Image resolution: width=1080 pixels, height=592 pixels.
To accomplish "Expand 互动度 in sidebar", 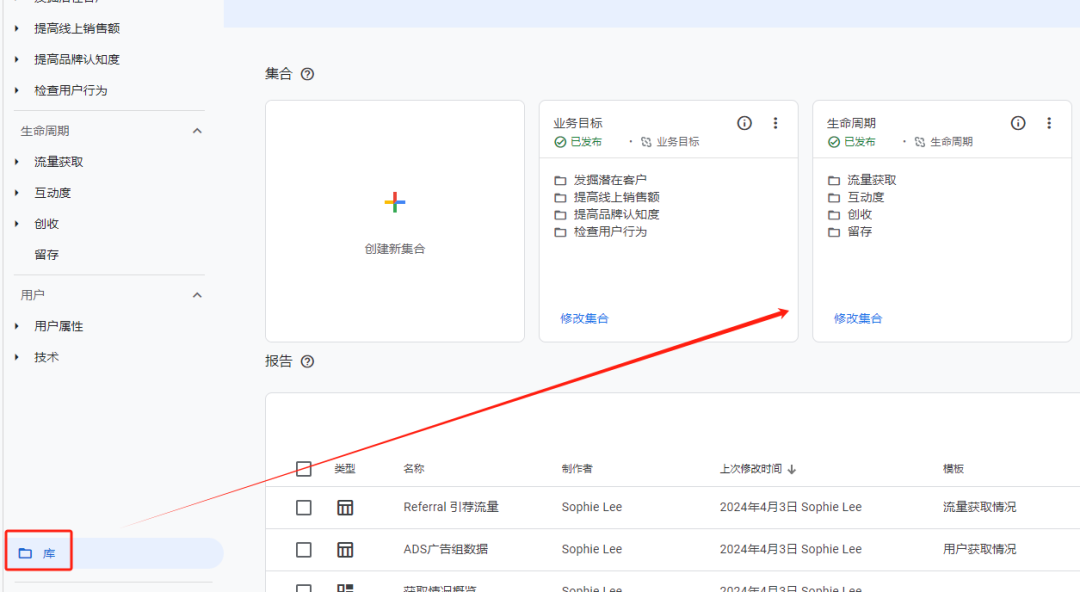I will click(x=17, y=193).
